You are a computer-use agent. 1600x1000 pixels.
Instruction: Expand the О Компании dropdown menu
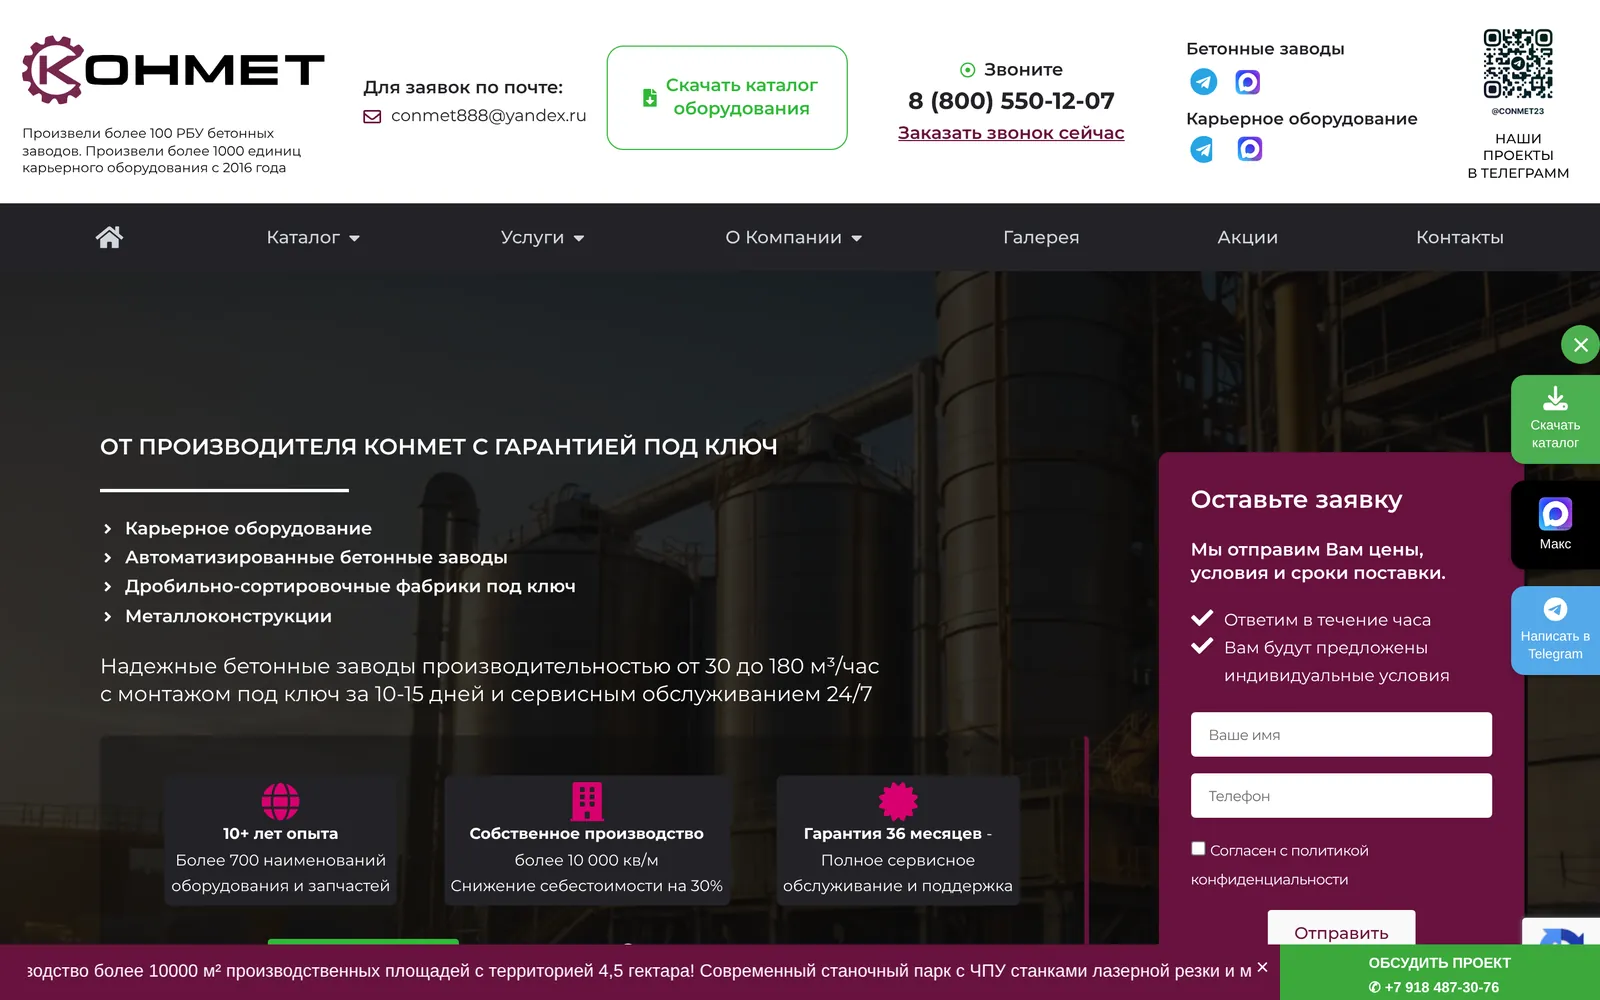793,237
